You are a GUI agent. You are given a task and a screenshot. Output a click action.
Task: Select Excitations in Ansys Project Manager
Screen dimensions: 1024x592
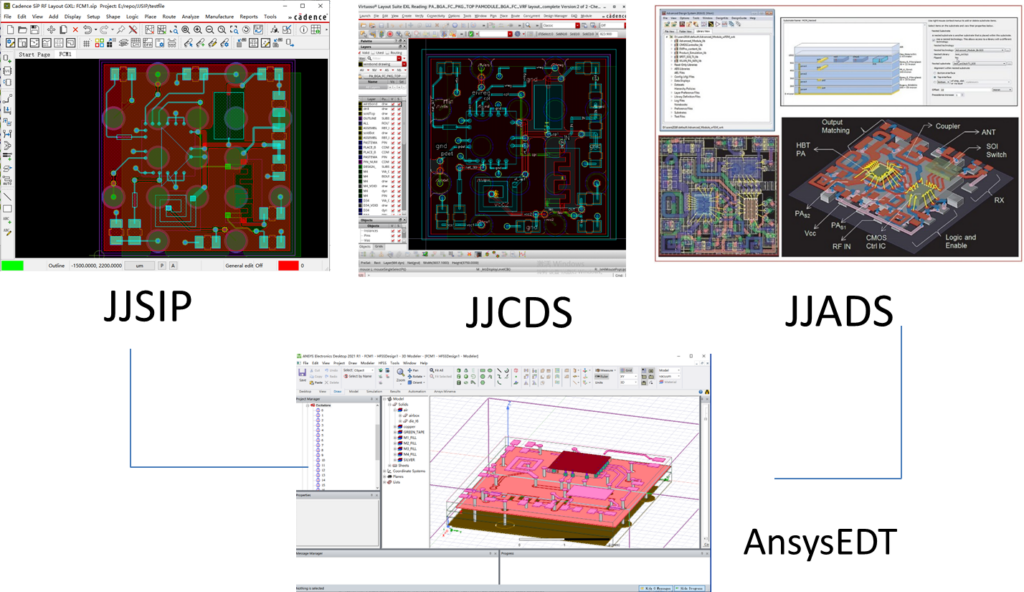click(x=323, y=405)
